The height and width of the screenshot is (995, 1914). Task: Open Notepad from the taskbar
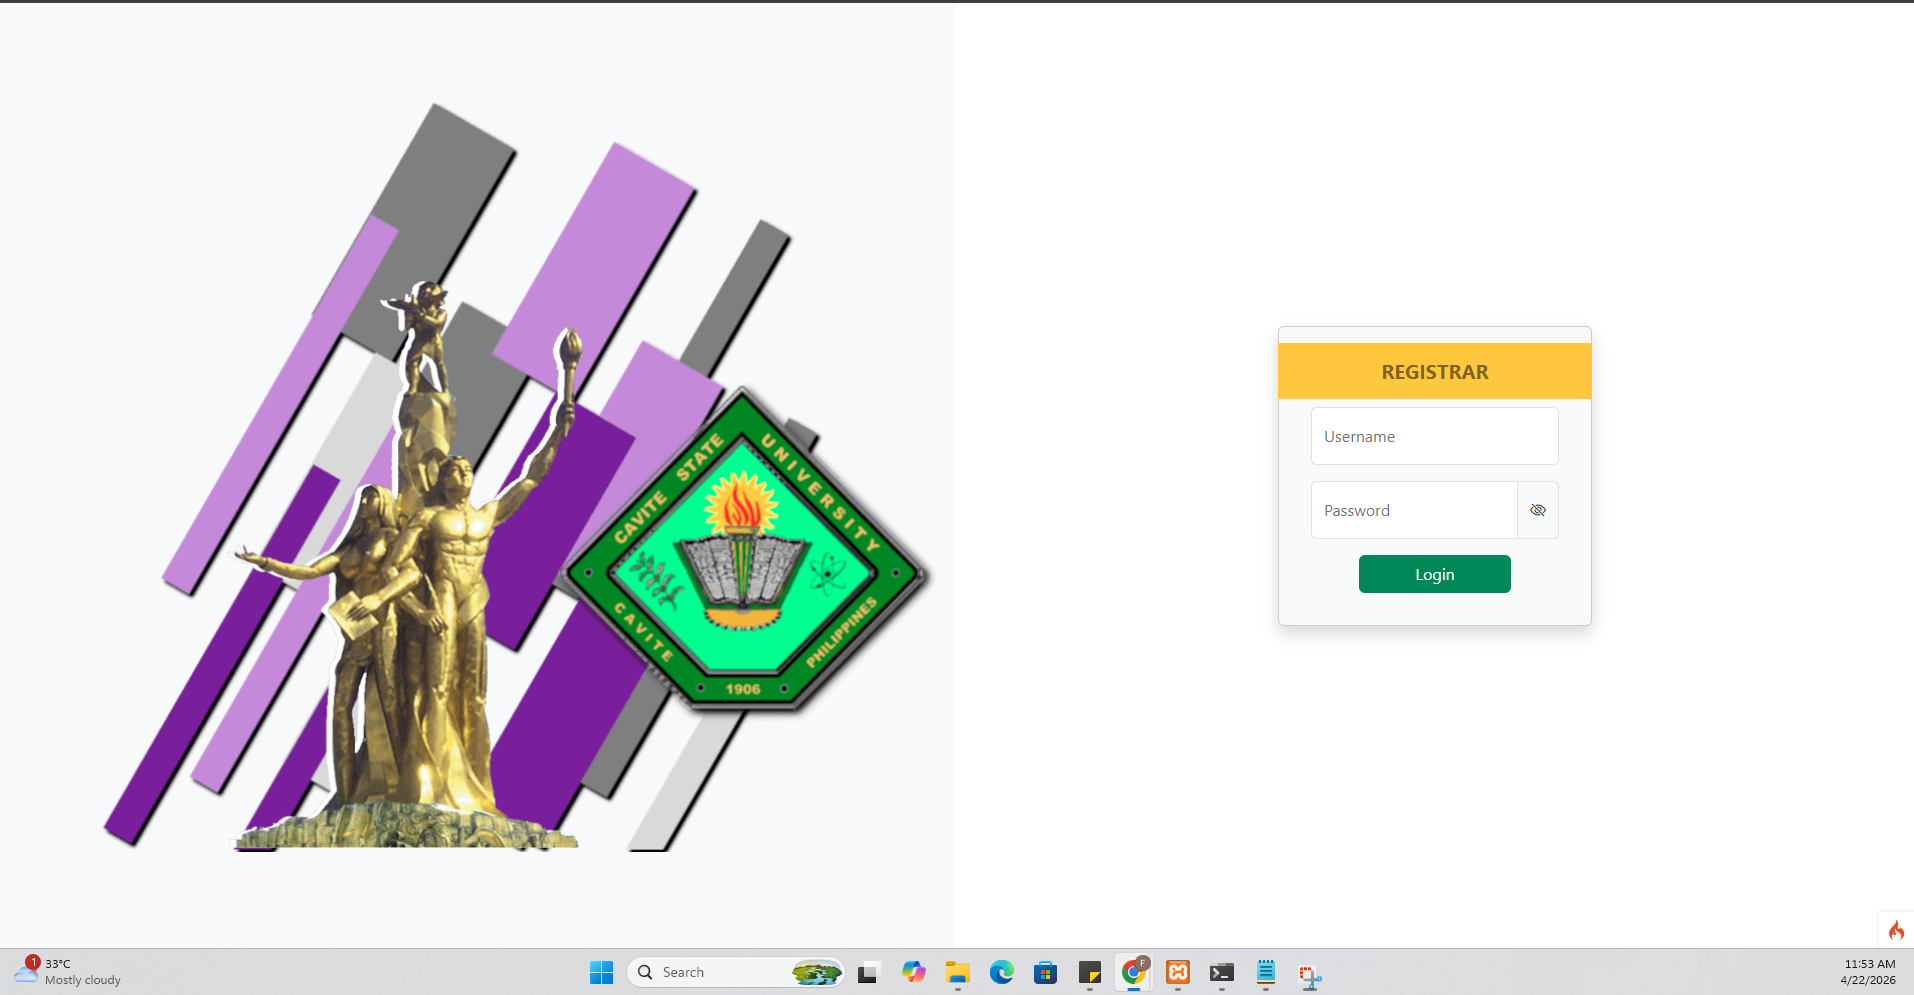(x=1265, y=972)
